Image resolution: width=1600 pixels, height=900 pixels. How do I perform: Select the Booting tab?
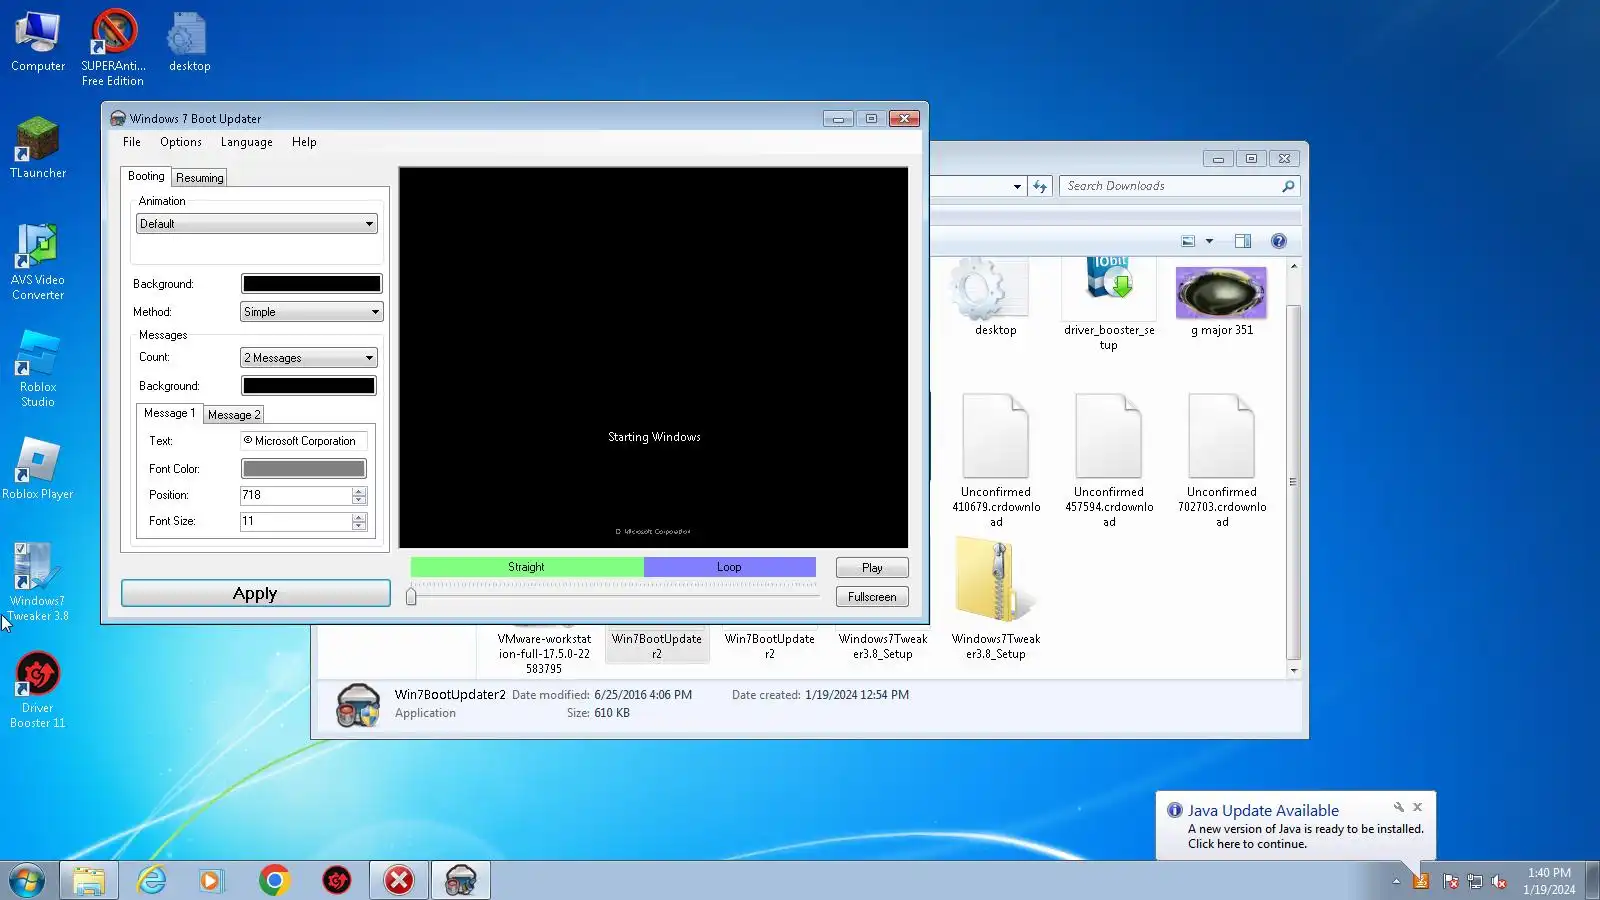point(146,176)
